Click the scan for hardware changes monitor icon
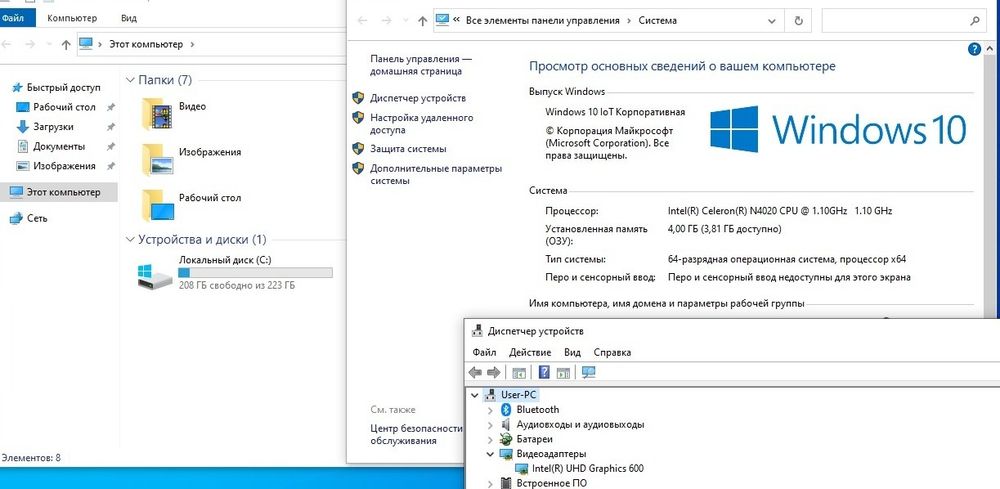 [589, 372]
